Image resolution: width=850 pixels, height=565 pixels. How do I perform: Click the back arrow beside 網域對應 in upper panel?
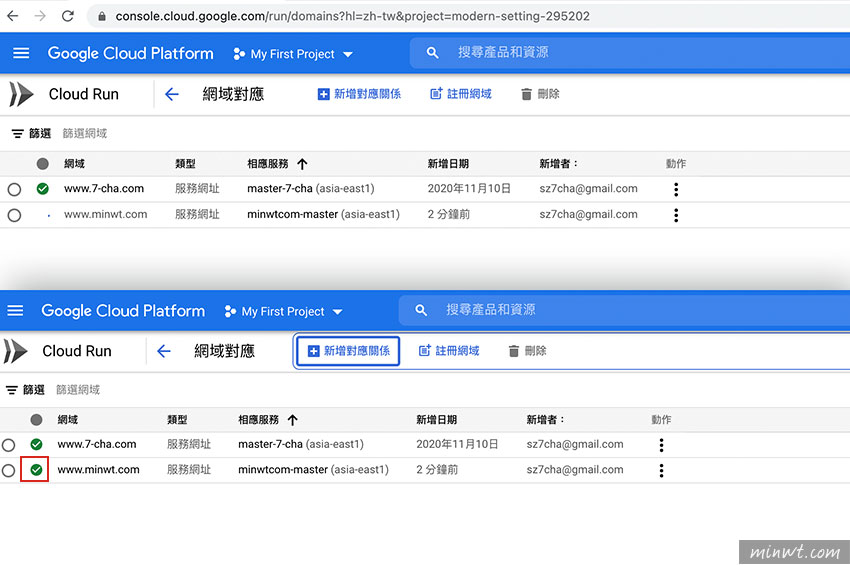pyautogui.click(x=172, y=94)
